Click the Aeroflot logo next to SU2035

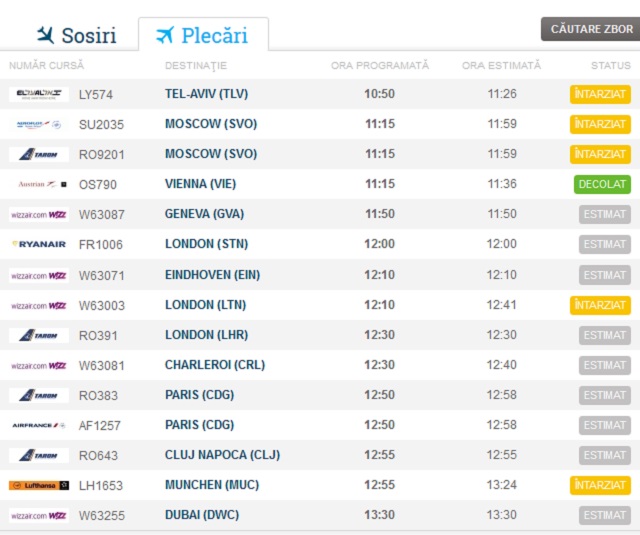39,124
